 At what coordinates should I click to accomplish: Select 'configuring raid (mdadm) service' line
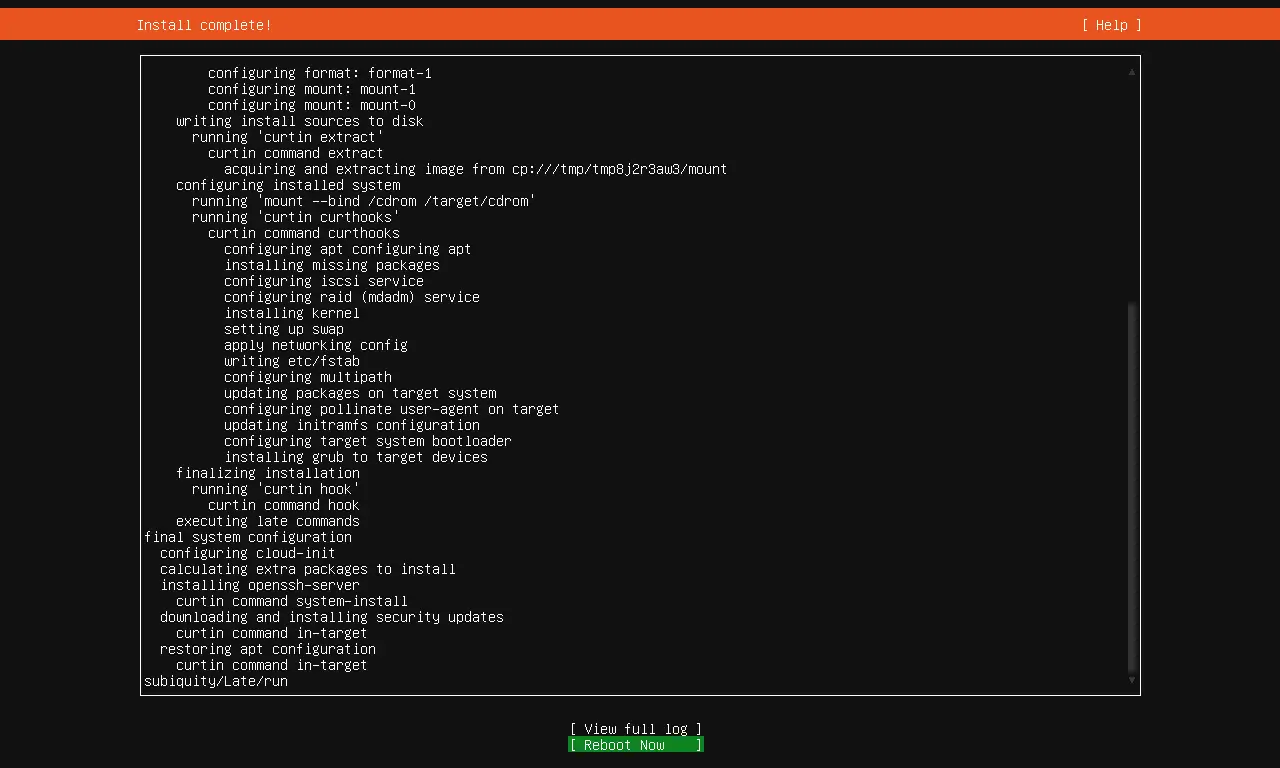(x=352, y=297)
